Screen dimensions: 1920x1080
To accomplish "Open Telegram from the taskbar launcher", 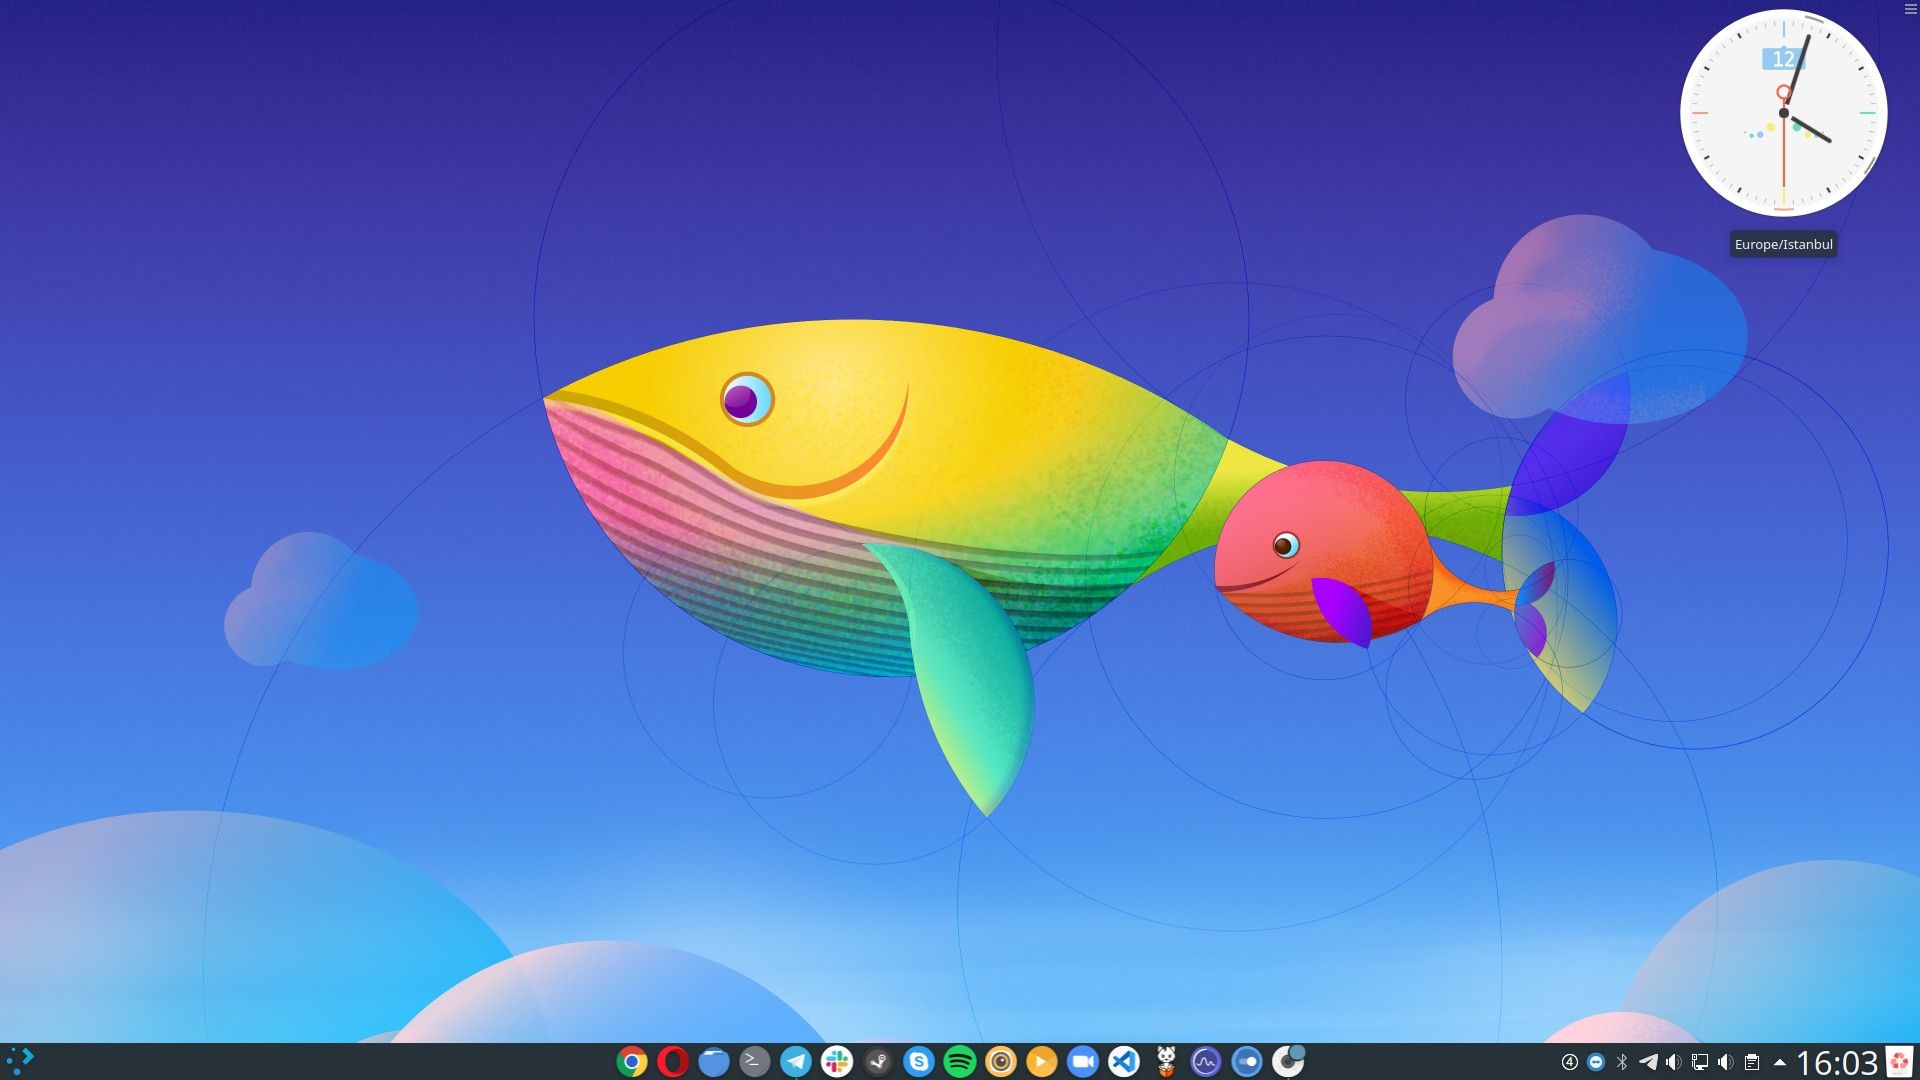I will (x=796, y=1061).
